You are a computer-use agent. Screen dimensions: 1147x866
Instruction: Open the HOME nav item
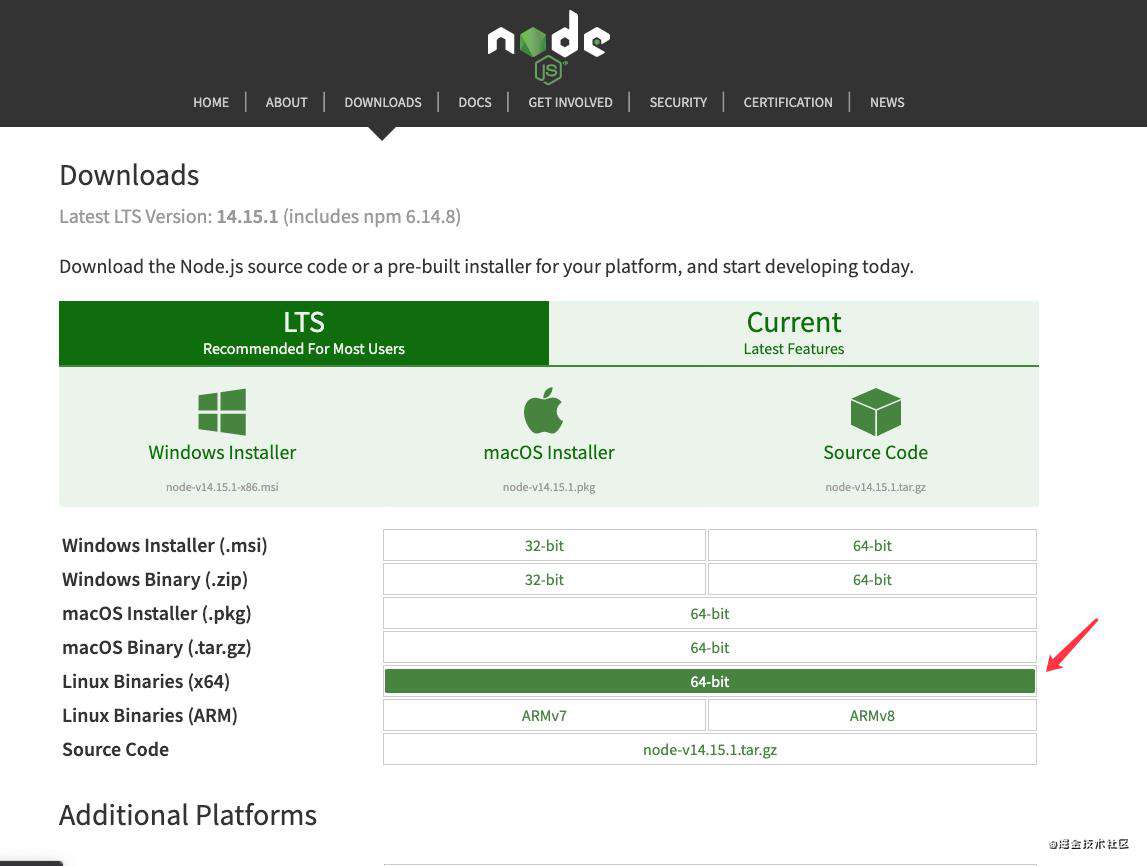point(211,102)
